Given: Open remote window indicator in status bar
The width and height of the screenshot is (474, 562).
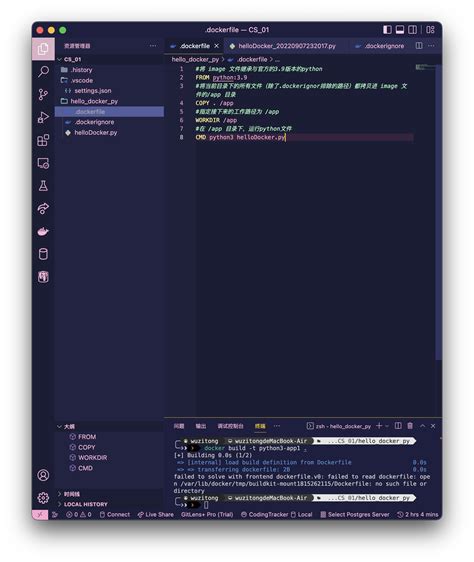Looking at the screenshot, I should point(40,515).
